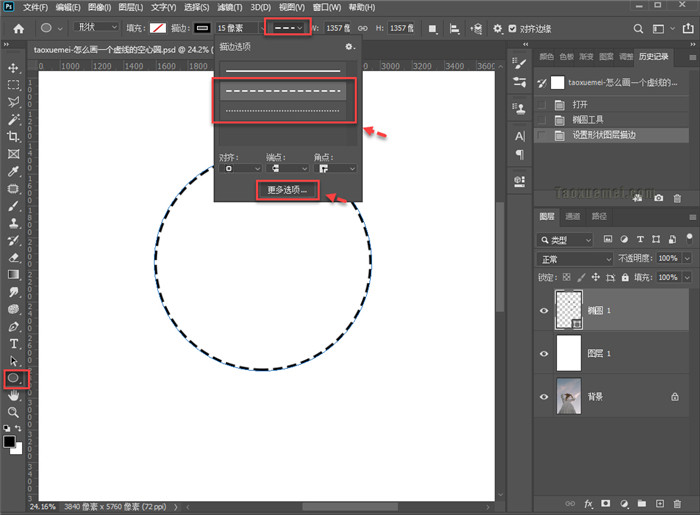The image size is (700, 515).
Task: Create new snapshot camera icon
Action: pyautogui.click(x=658, y=198)
